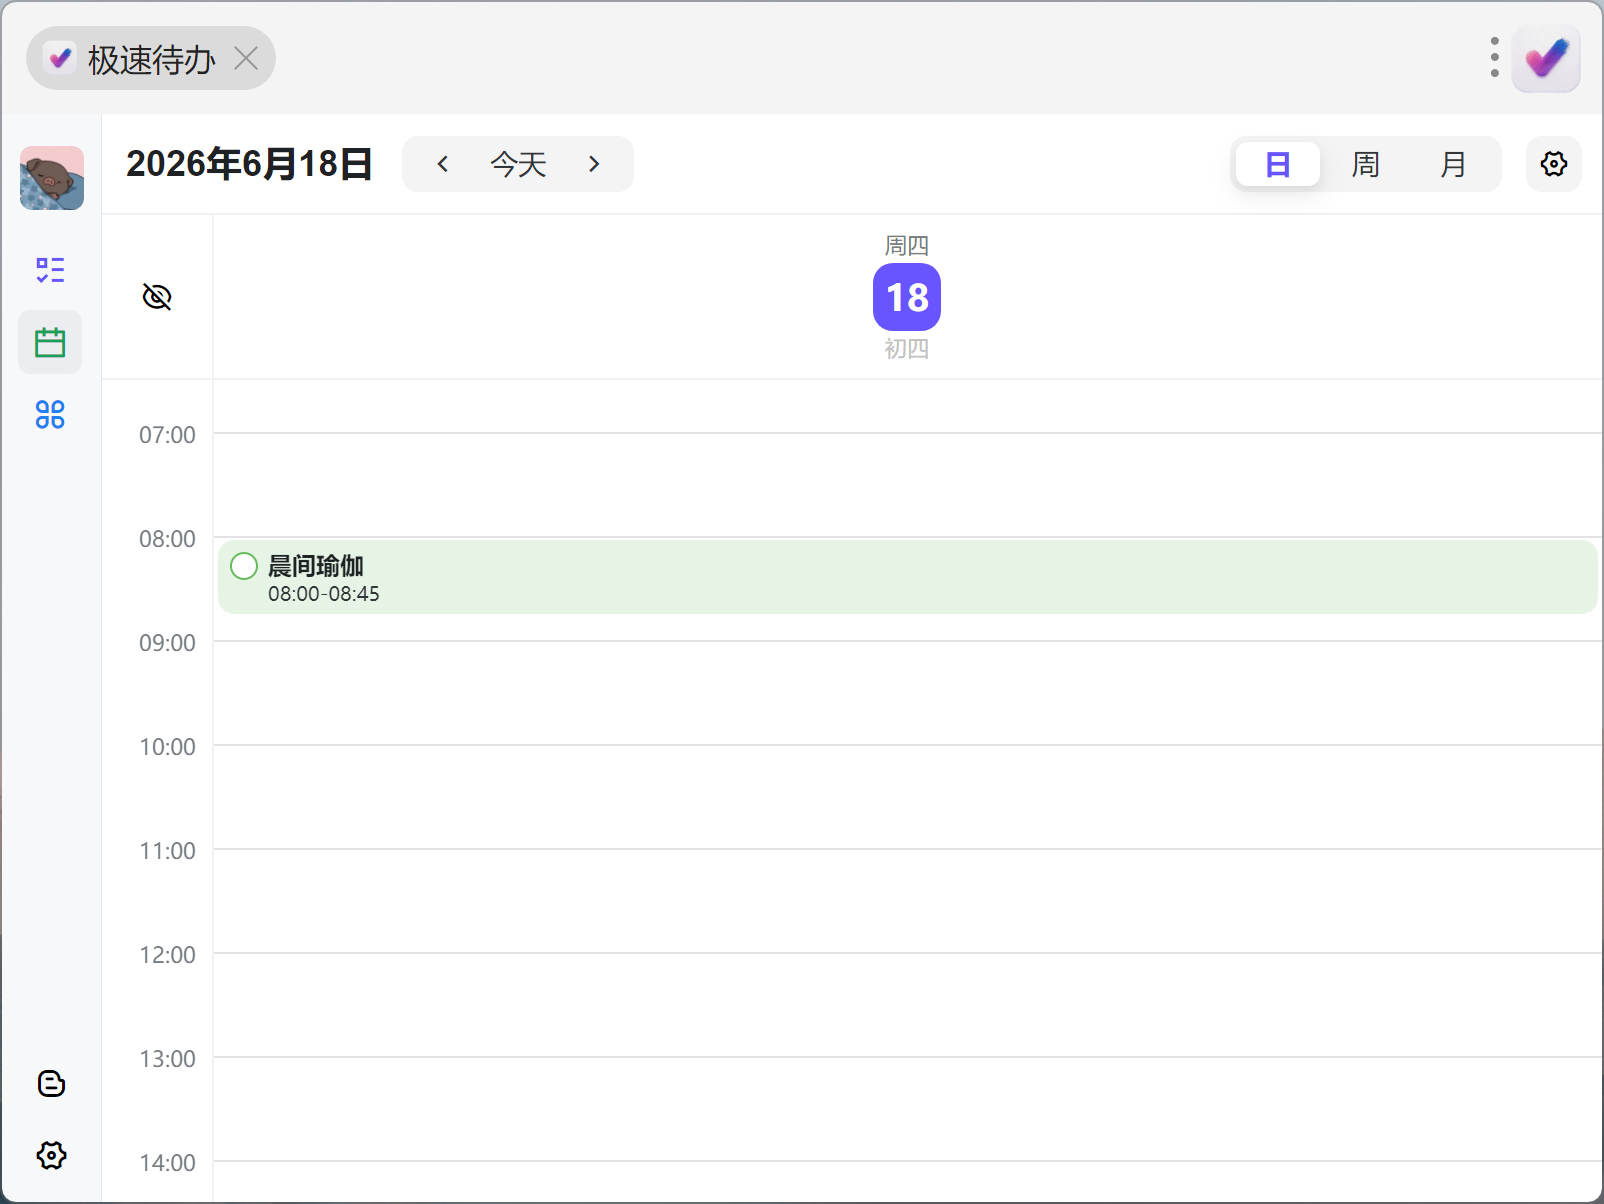Open the task list view icon

point(50,270)
